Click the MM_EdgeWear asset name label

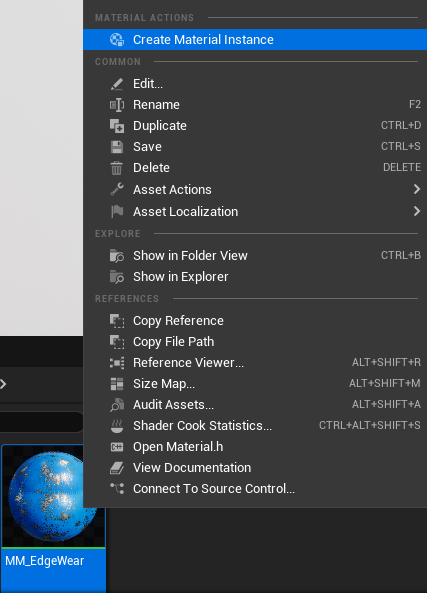click(x=45, y=561)
